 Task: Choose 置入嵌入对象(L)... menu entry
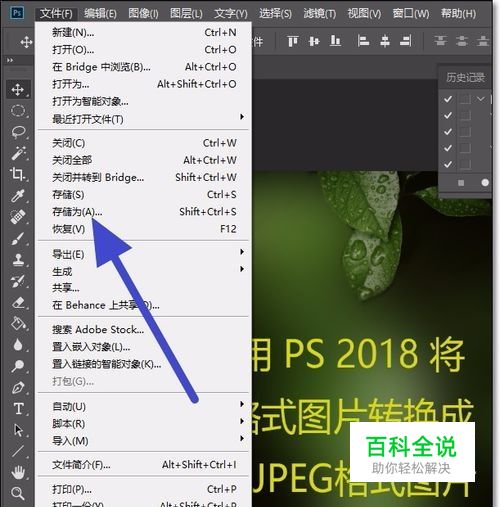143,347
